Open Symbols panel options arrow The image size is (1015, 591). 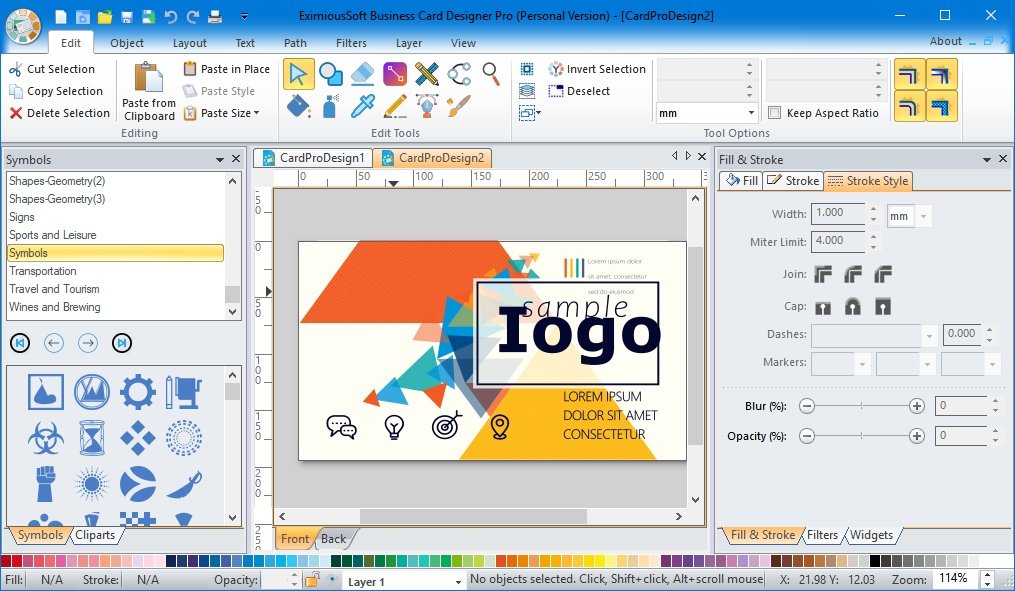(220, 159)
